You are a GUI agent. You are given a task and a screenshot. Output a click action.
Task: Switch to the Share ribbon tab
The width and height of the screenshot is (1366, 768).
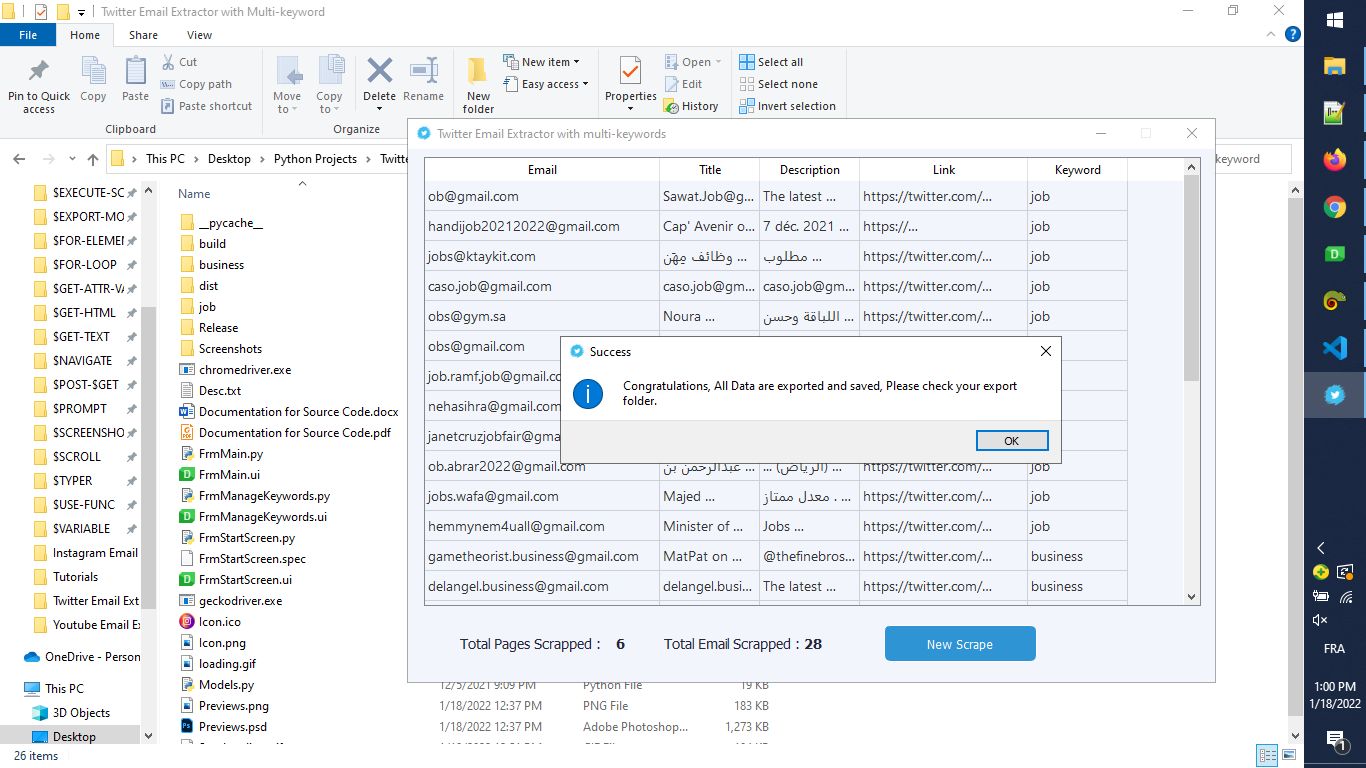(x=143, y=35)
